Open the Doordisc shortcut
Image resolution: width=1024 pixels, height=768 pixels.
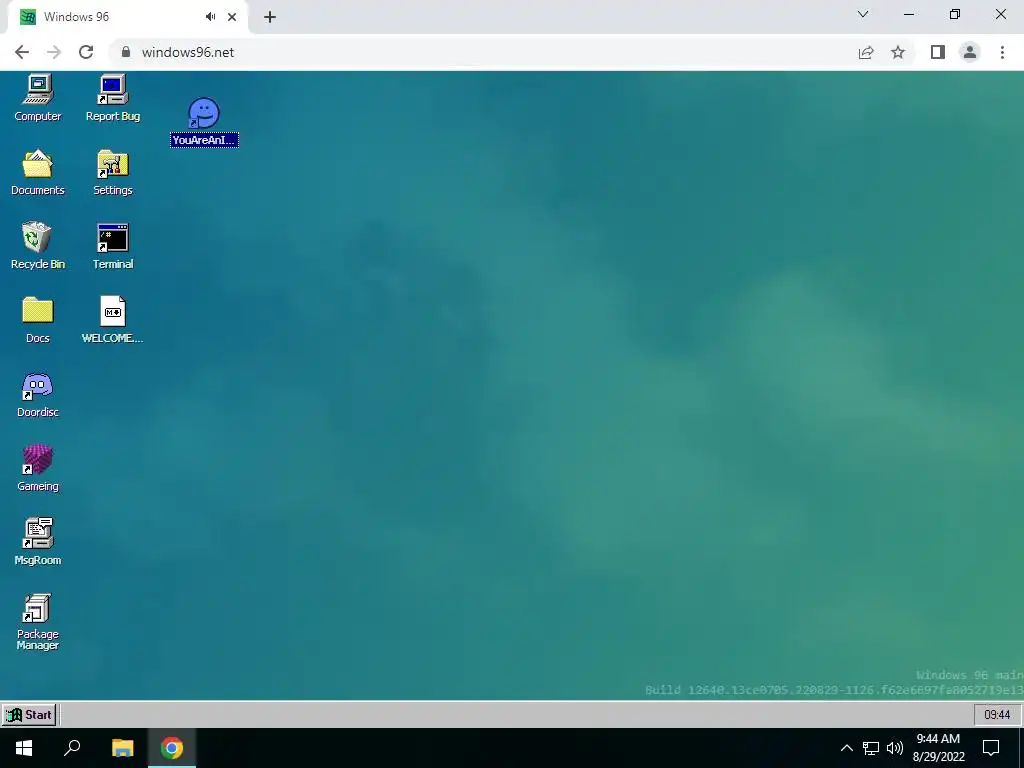click(x=37, y=394)
